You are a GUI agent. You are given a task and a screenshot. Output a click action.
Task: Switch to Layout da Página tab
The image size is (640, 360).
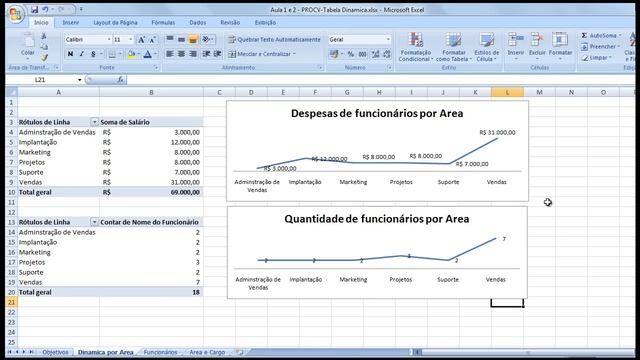[x=115, y=22]
